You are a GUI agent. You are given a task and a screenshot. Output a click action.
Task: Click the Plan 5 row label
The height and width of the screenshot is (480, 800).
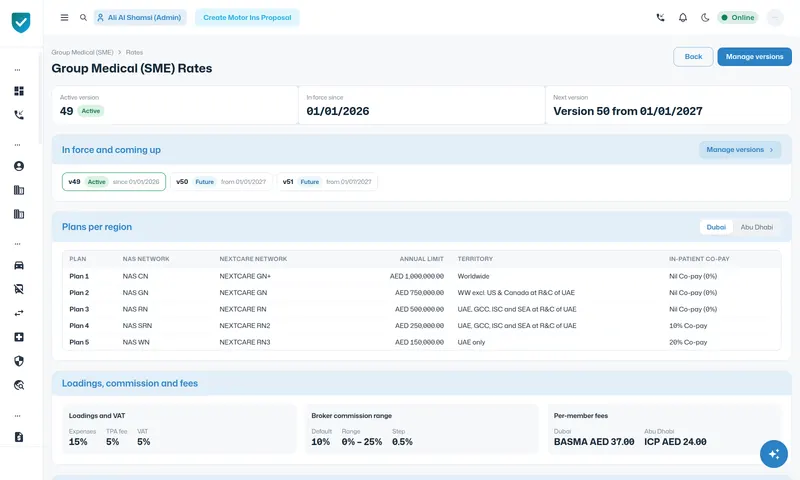(79, 342)
